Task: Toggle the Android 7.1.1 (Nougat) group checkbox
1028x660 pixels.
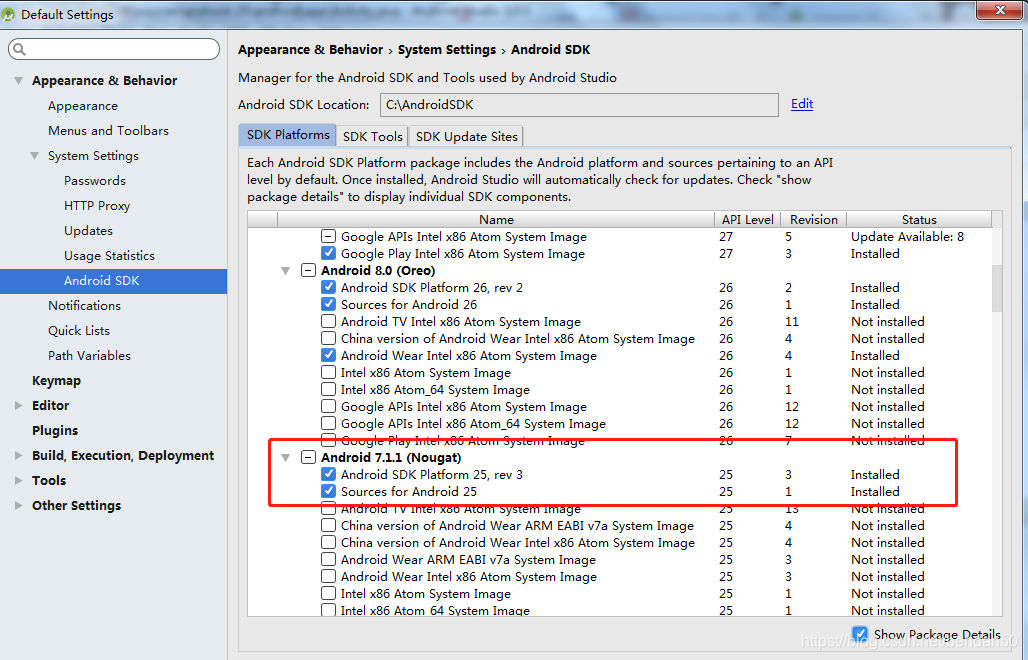Action: click(308, 457)
